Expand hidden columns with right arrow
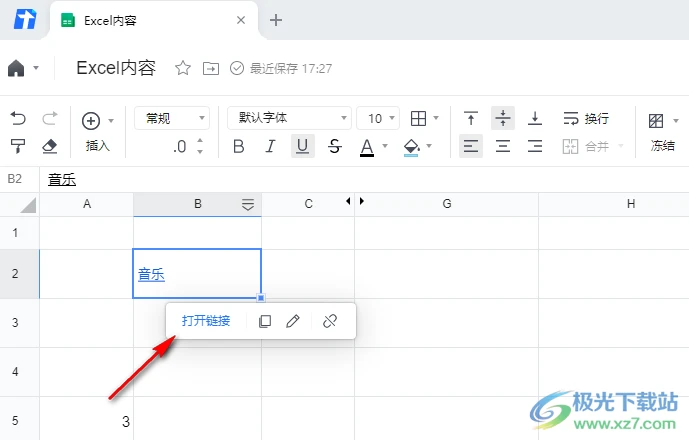 tap(362, 201)
